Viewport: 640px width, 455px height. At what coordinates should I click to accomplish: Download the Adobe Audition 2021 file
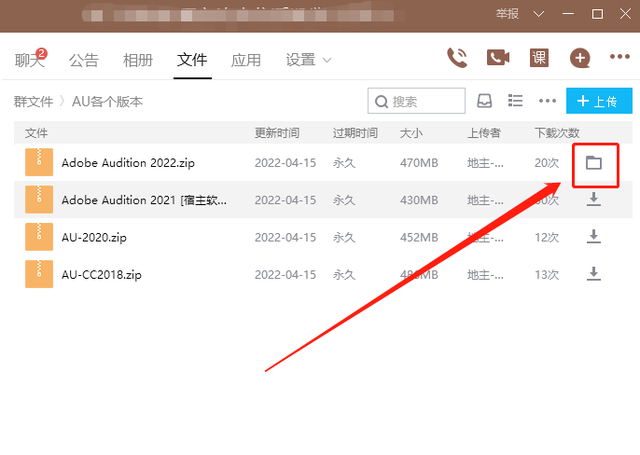593,199
